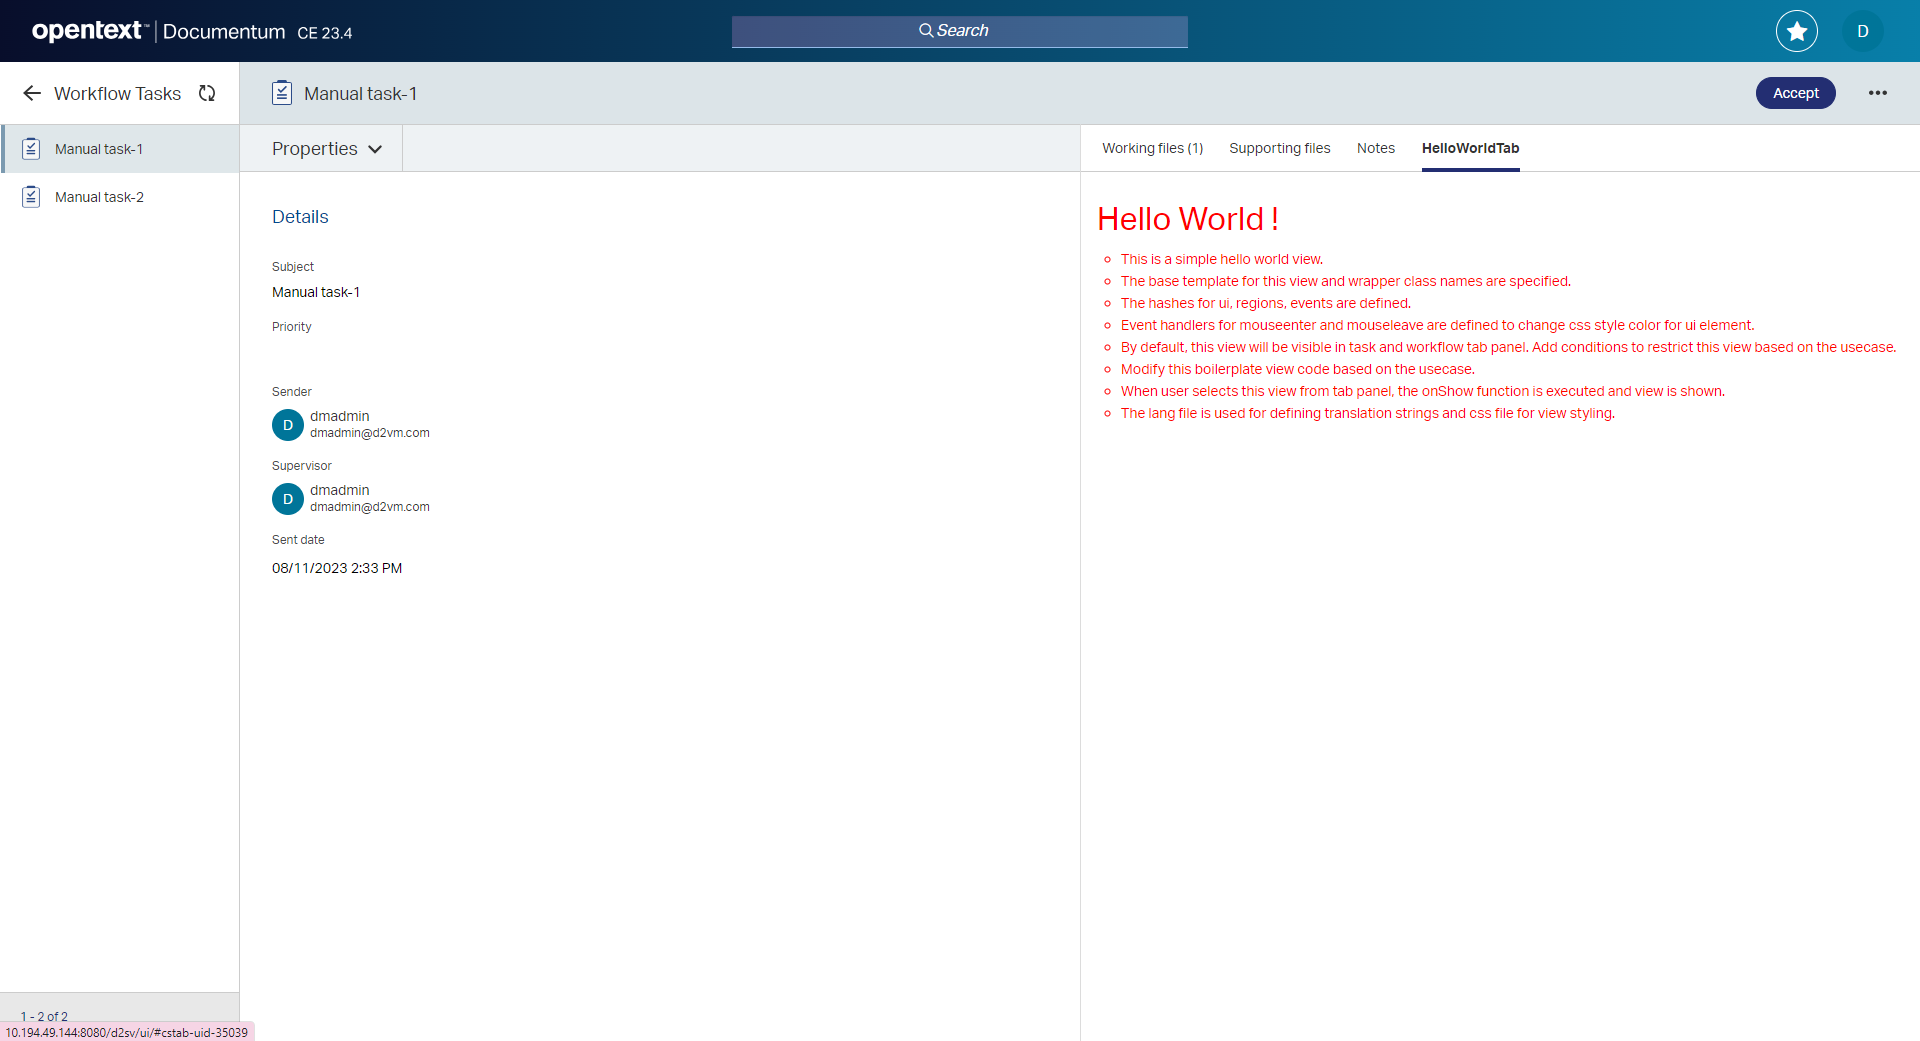Screen dimensions: 1920x1041
Task: Select Manual task-2 from the task list
Action: click(x=98, y=196)
